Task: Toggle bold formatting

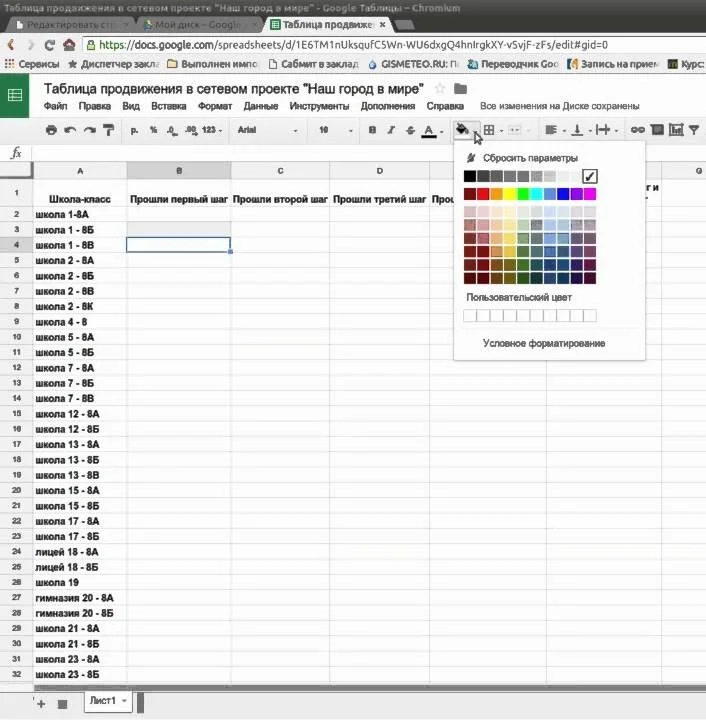Action: click(372, 130)
